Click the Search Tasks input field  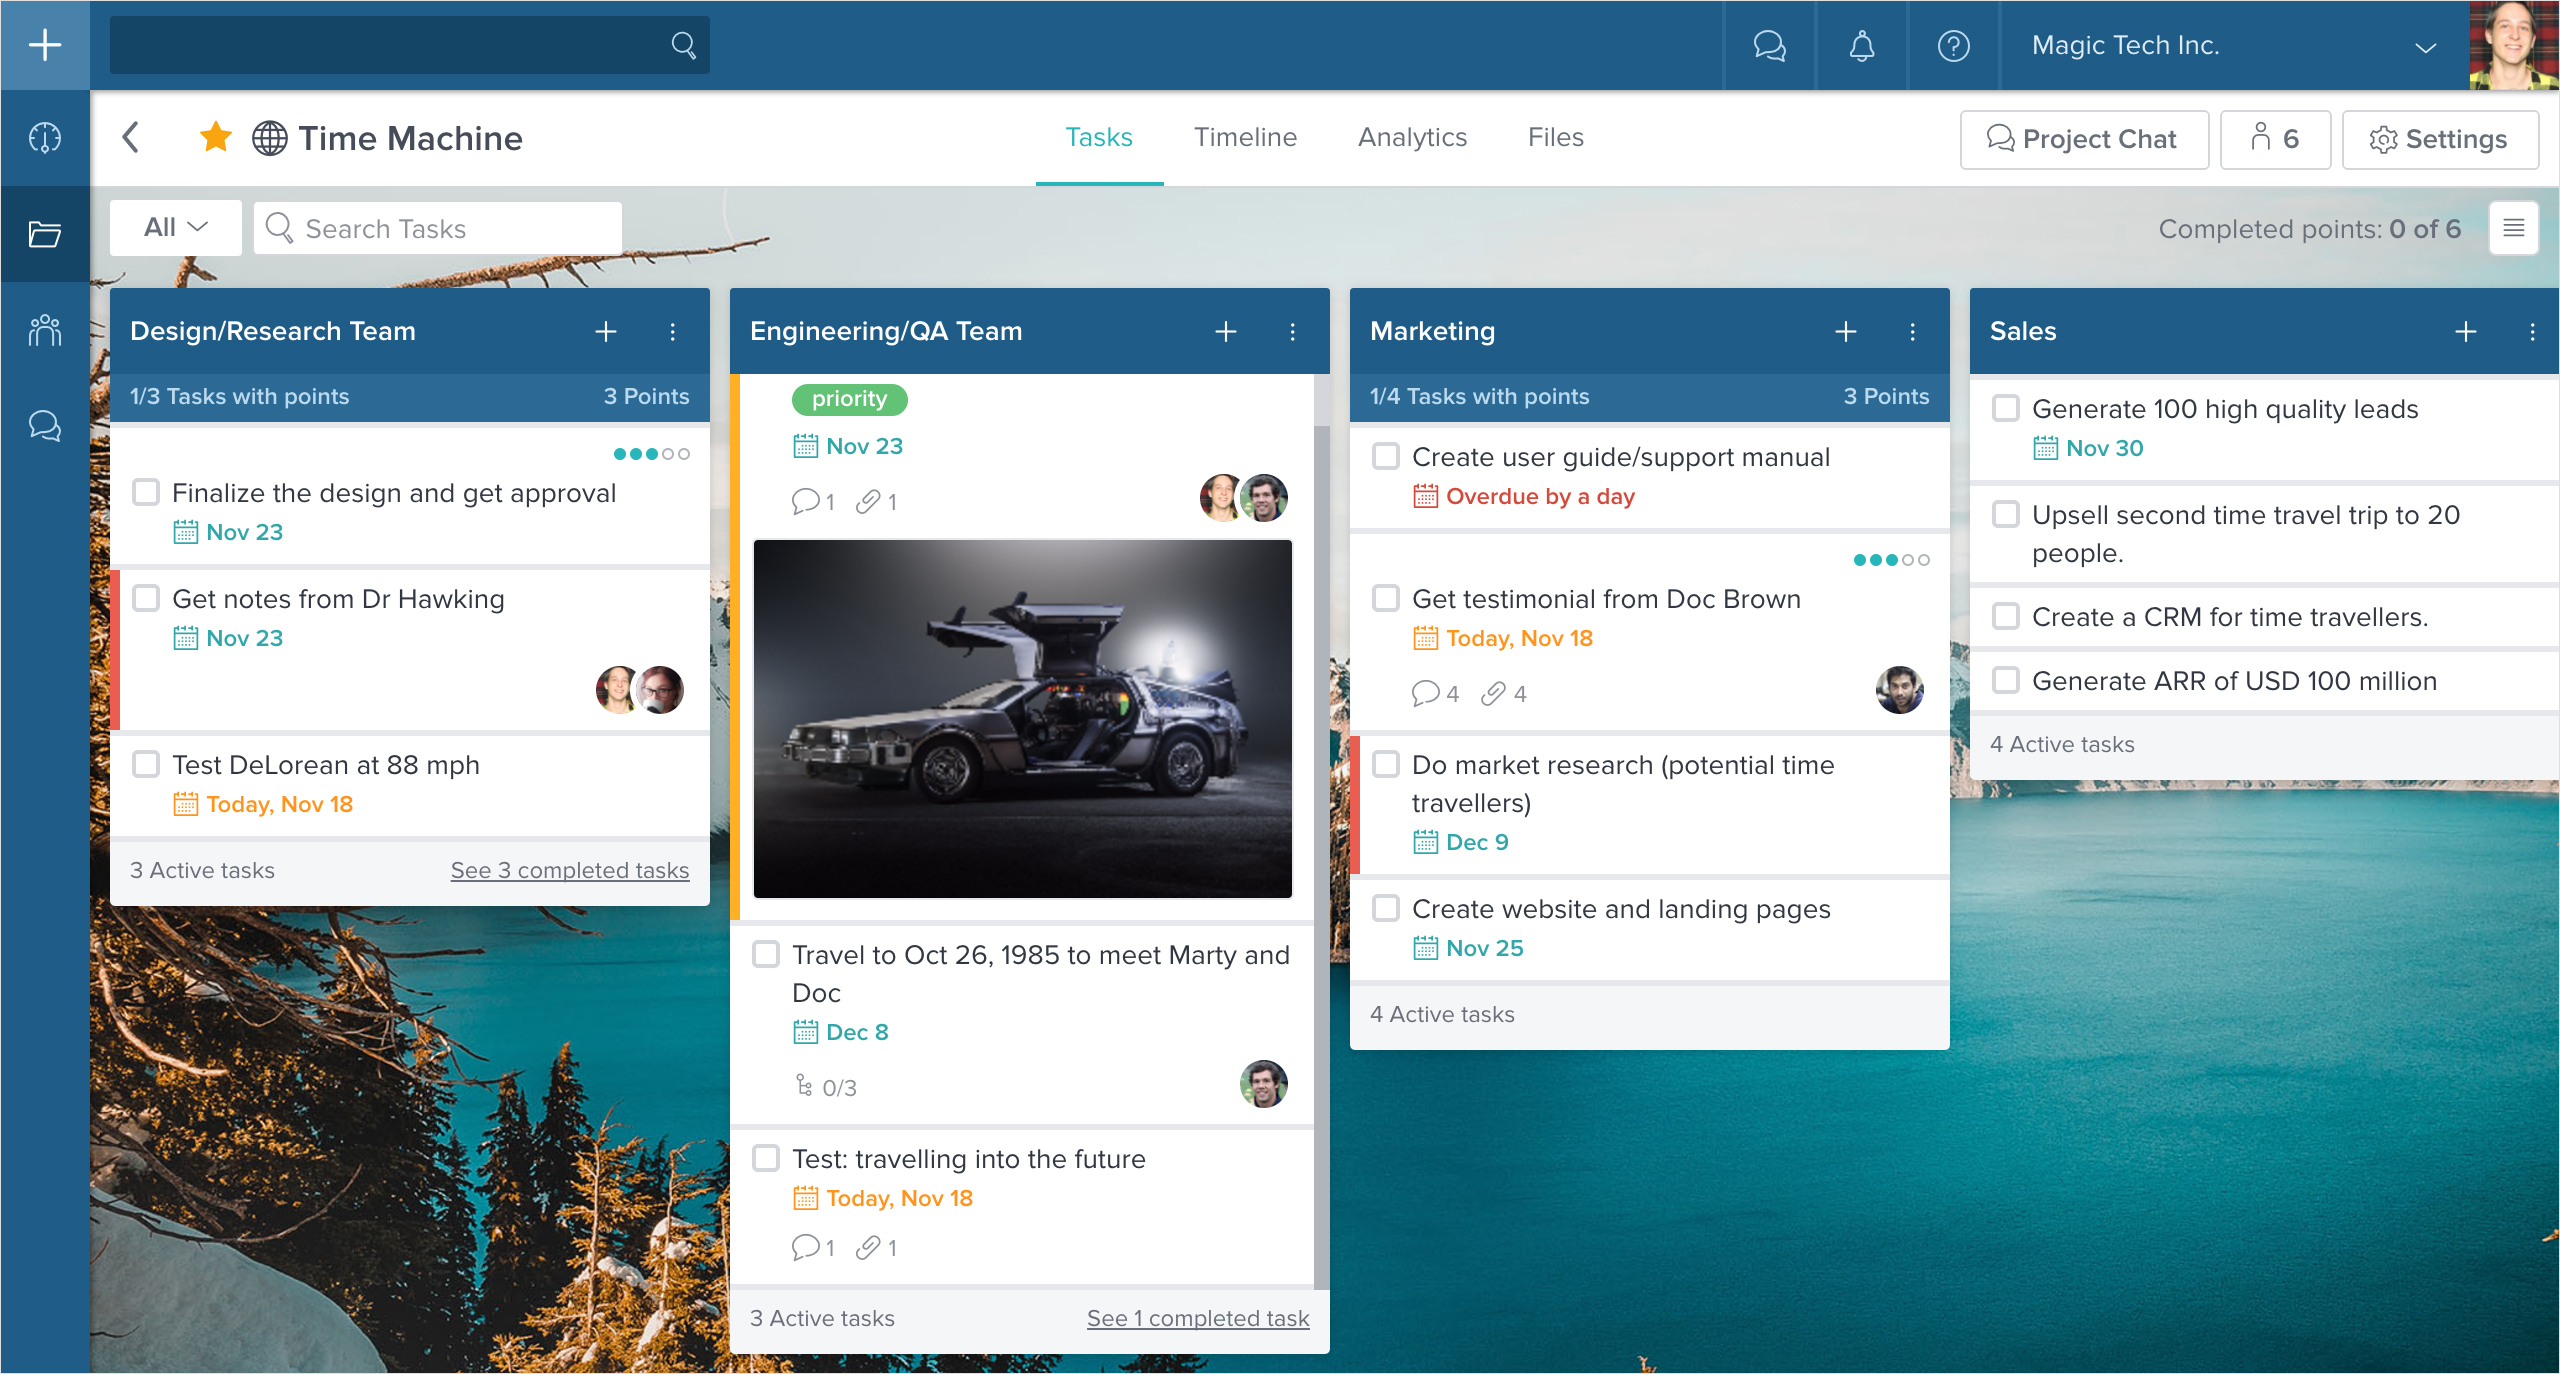tap(437, 227)
